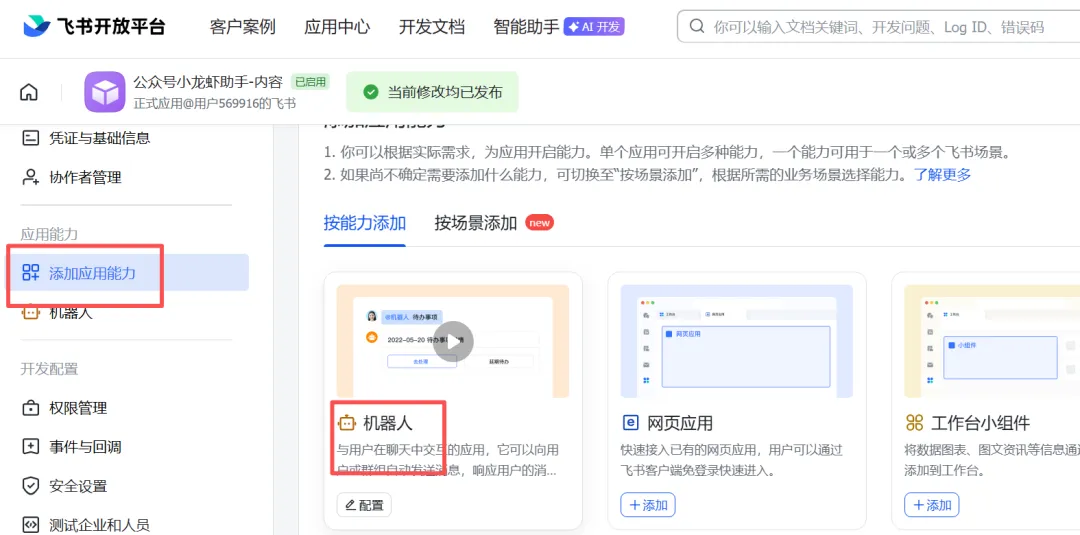
Task: Click the workbench widget icon on the card
Action: [x=914, y=422]
